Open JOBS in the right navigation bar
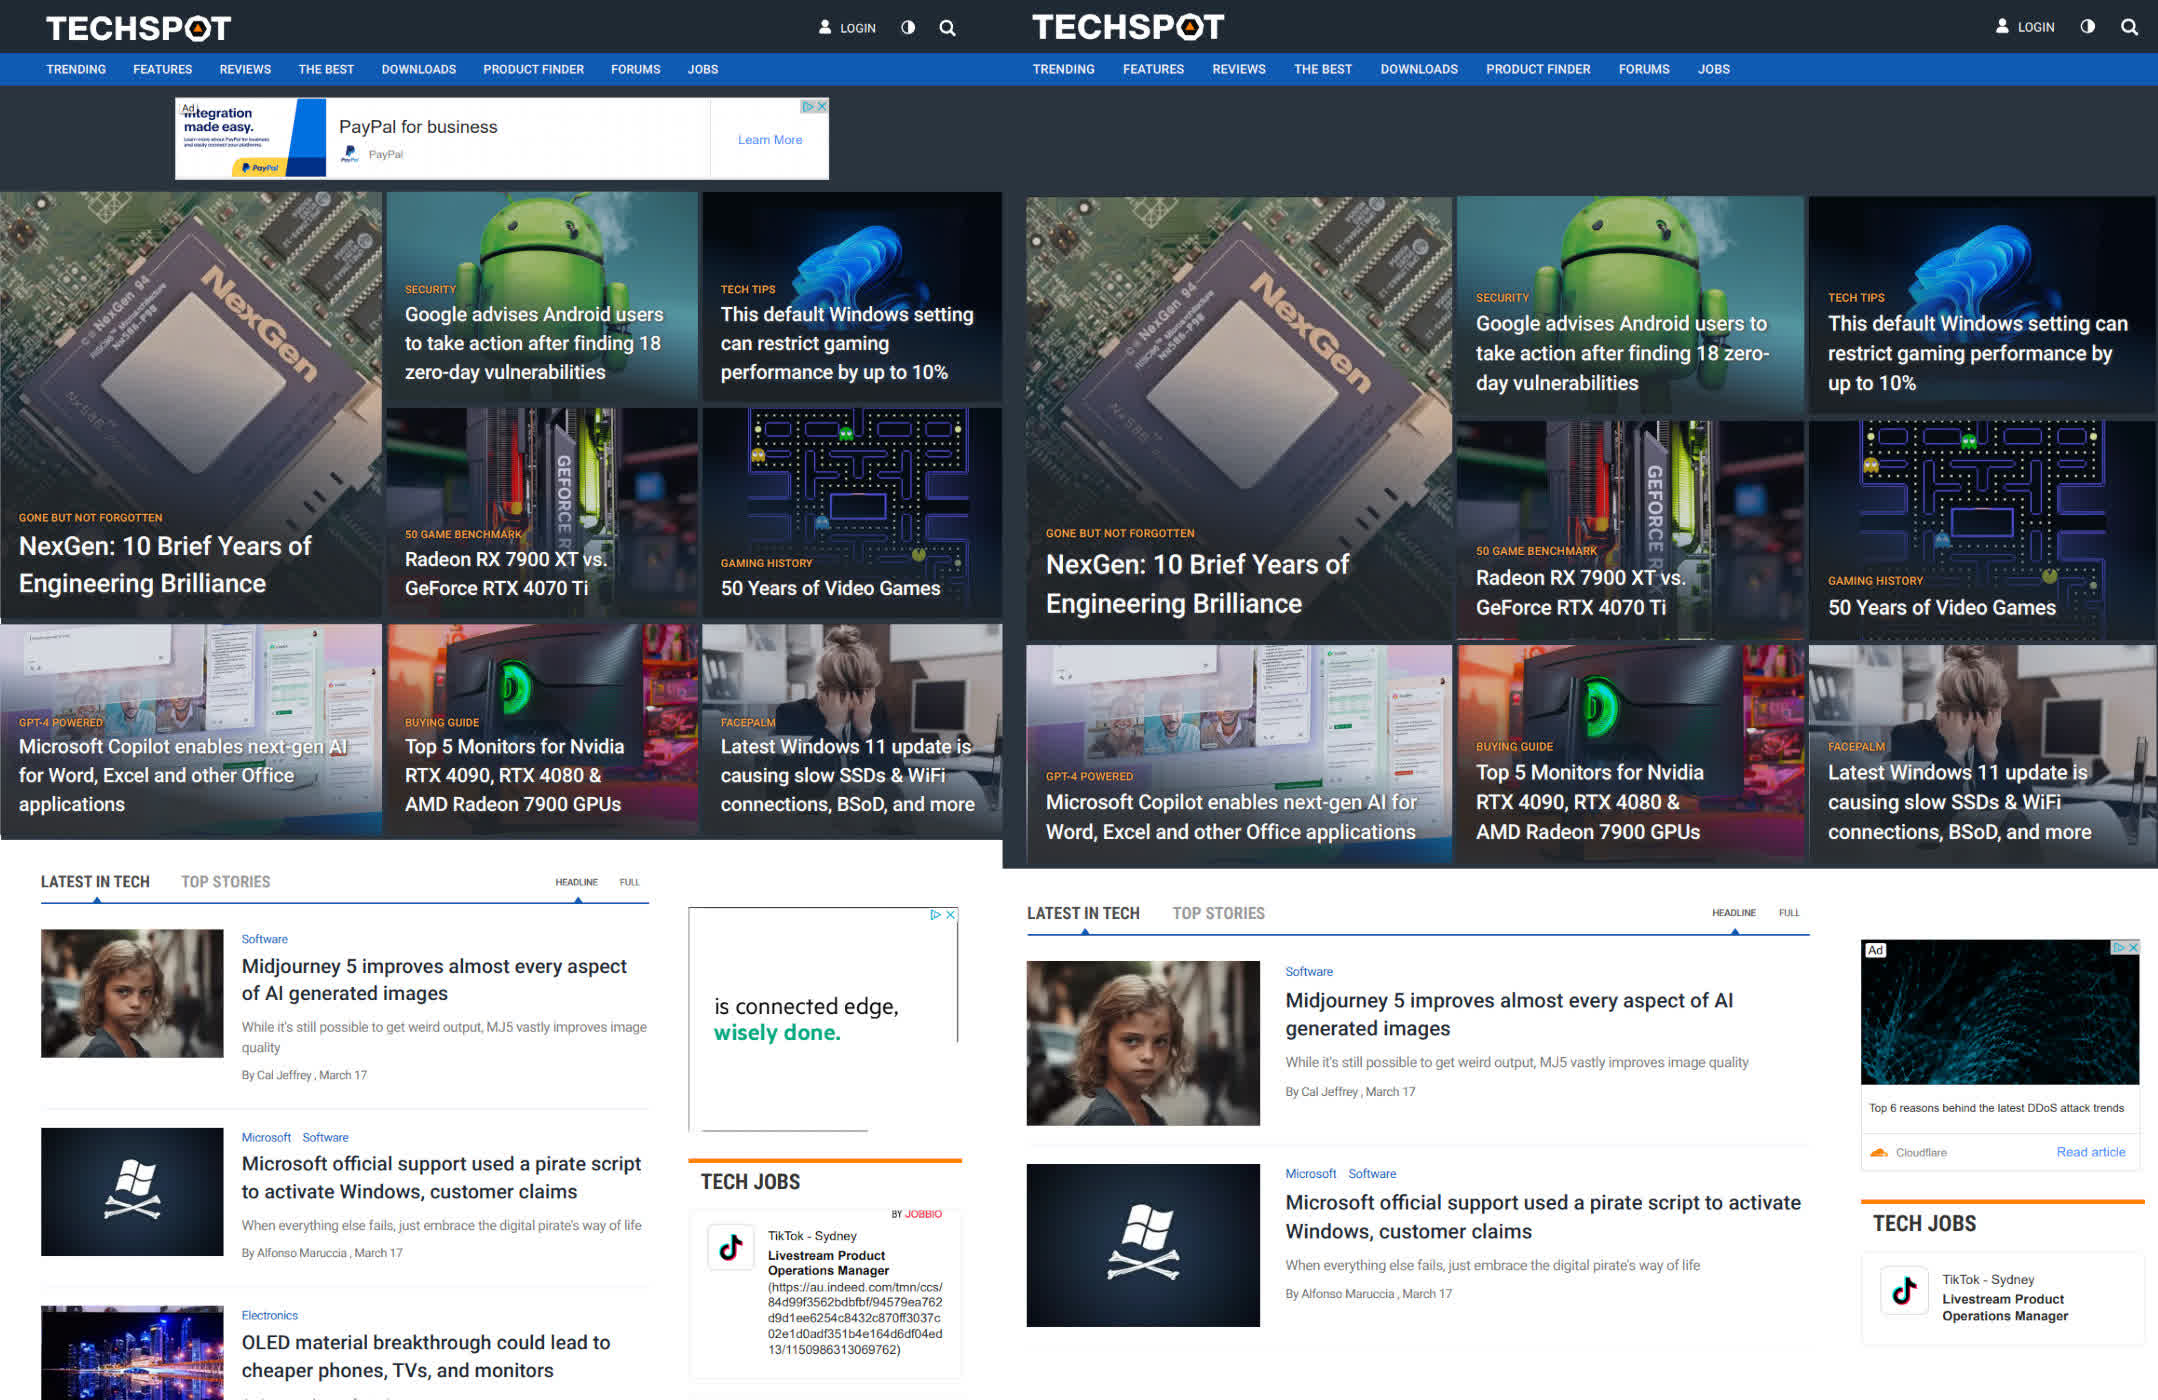Image resolution: width=2158 pixels, height=1400 pixels. [x=1713, y=69]
